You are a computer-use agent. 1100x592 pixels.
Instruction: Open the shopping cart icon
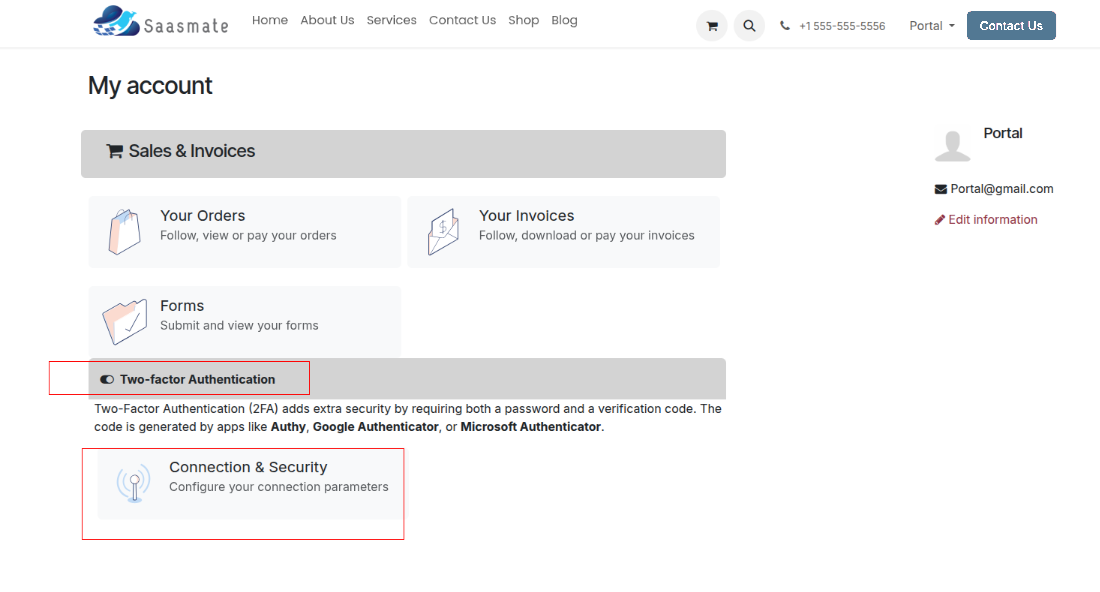pos(712,26)
